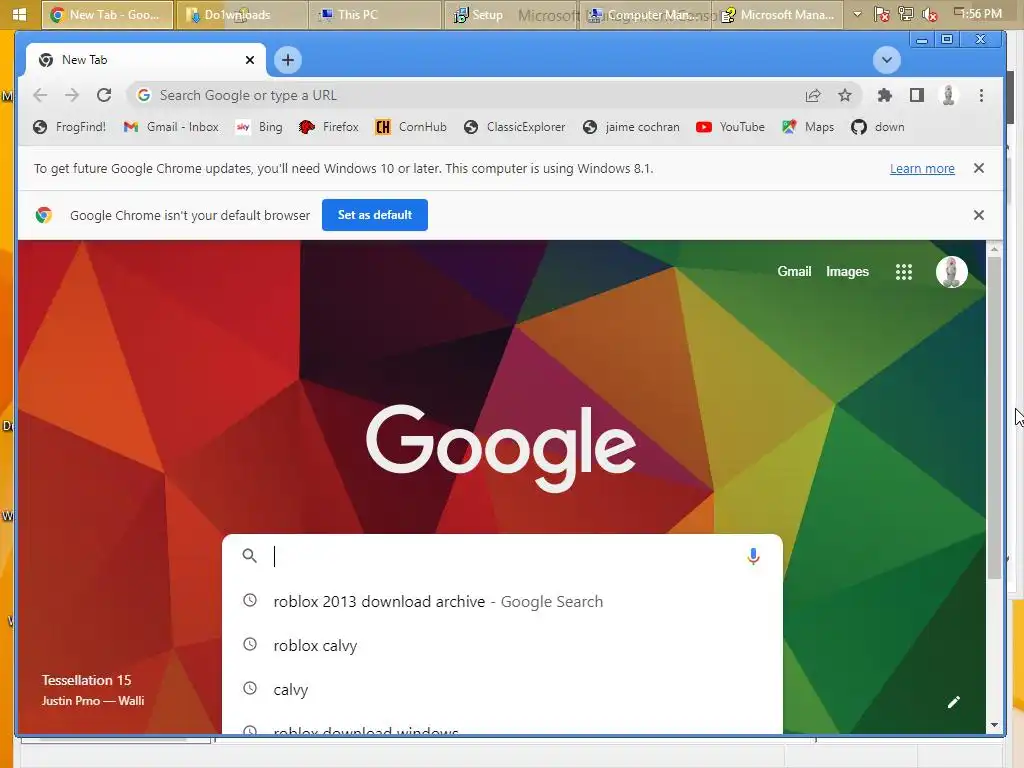Screen dimensions: 1024x768
Task: Open the Windows Start button
Action: pos(19,14)
